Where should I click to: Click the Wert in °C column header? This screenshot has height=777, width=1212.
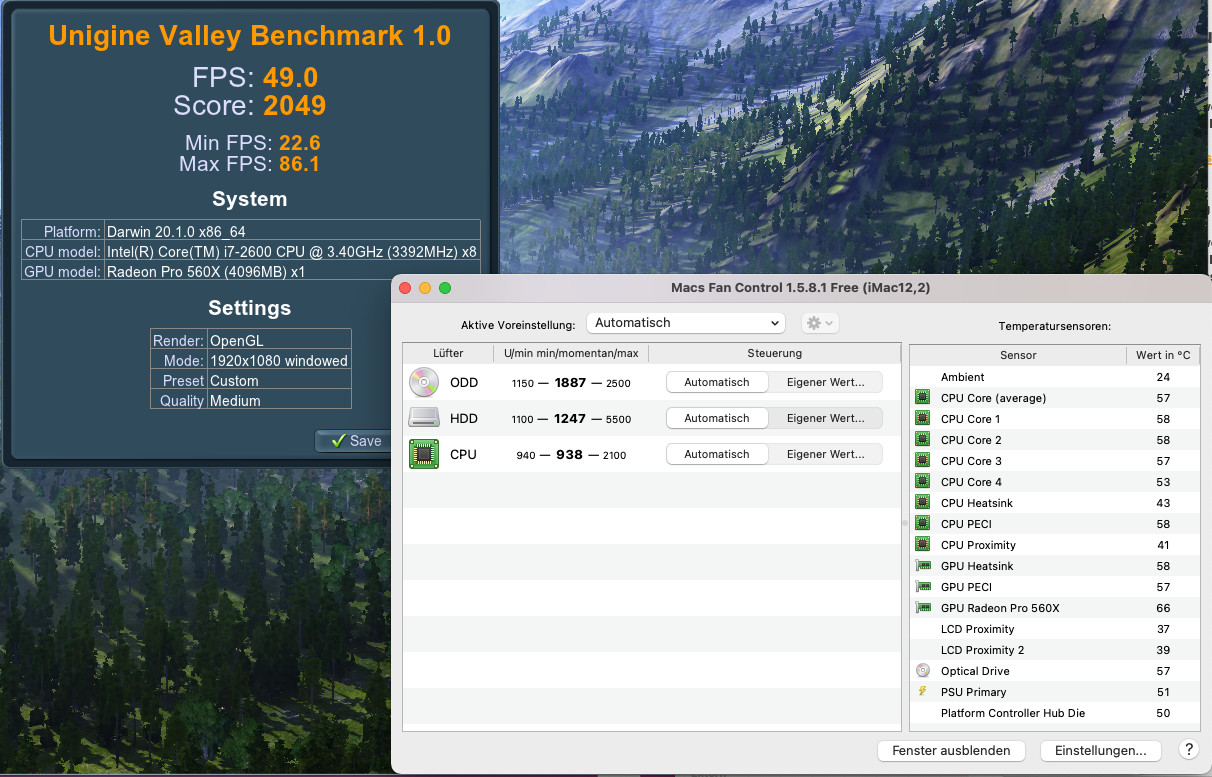(1163, 355)
